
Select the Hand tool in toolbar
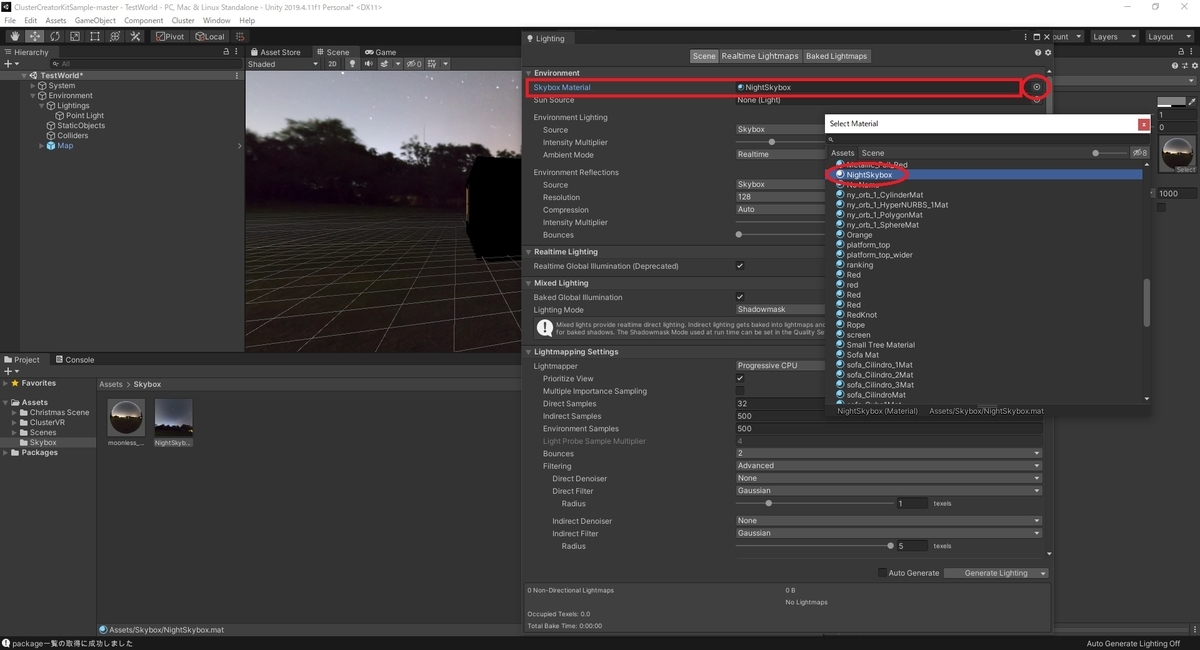click(x=15, y=37)
